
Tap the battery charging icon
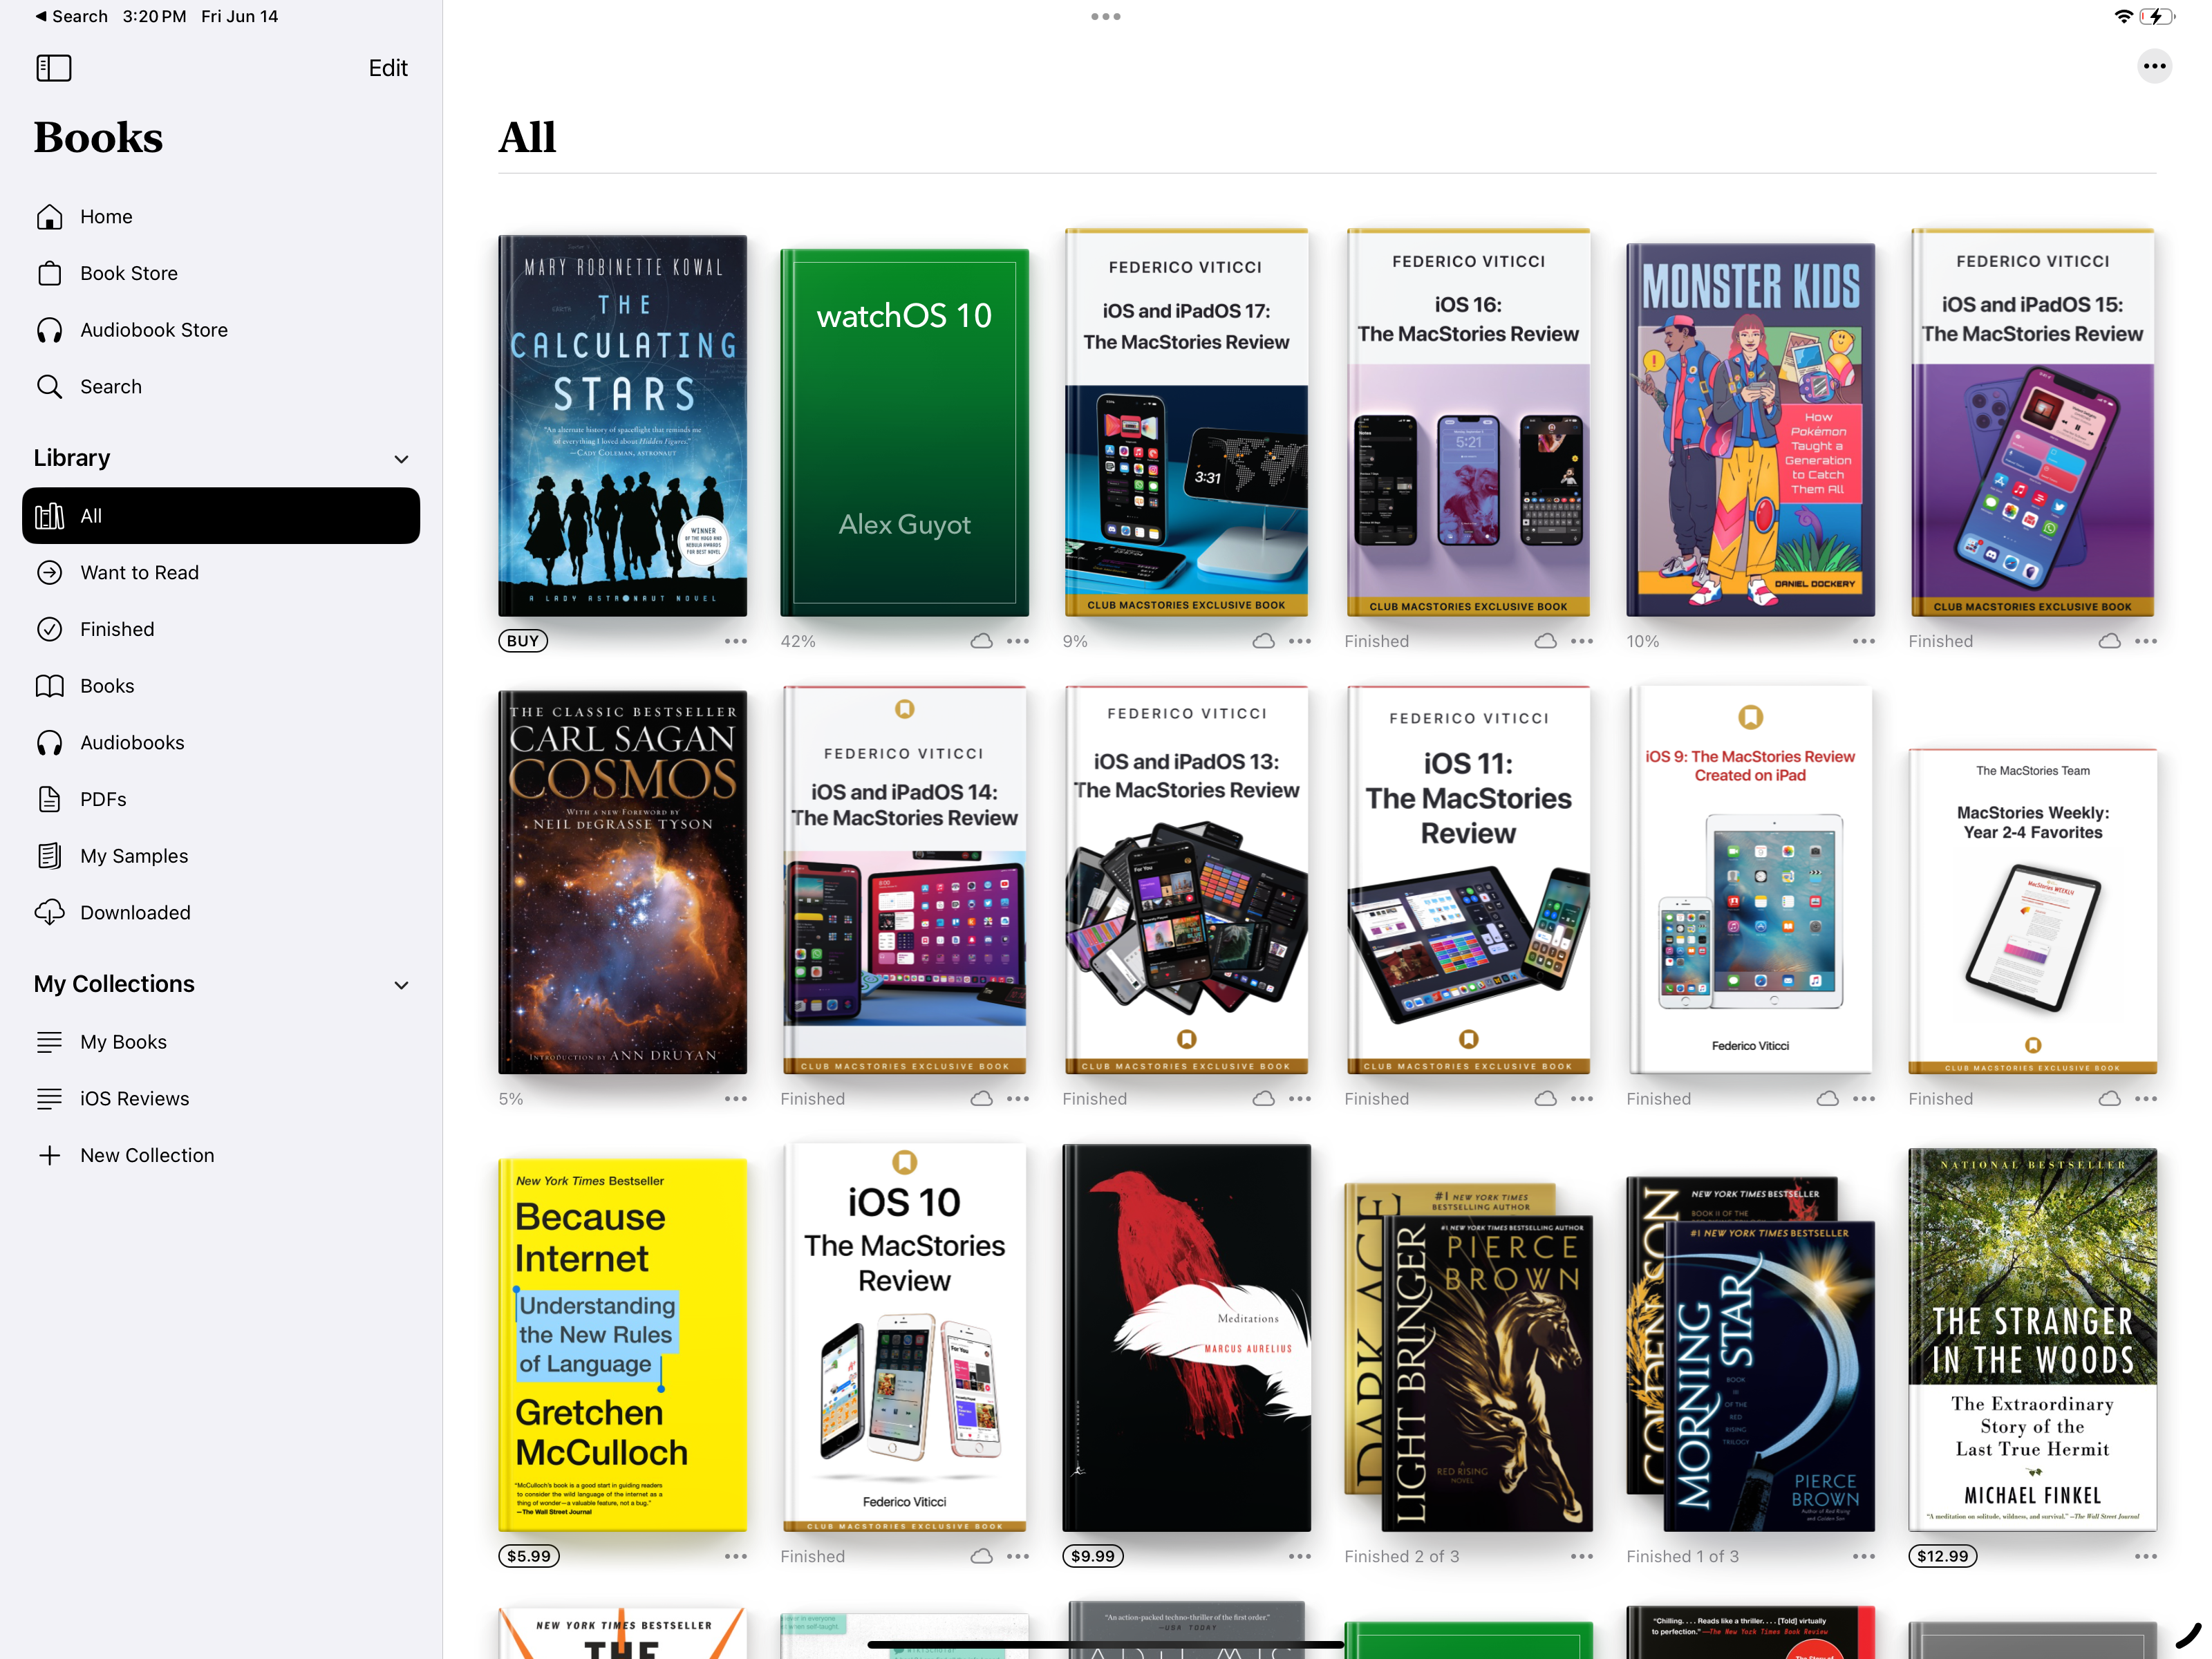coord(2157,16)
